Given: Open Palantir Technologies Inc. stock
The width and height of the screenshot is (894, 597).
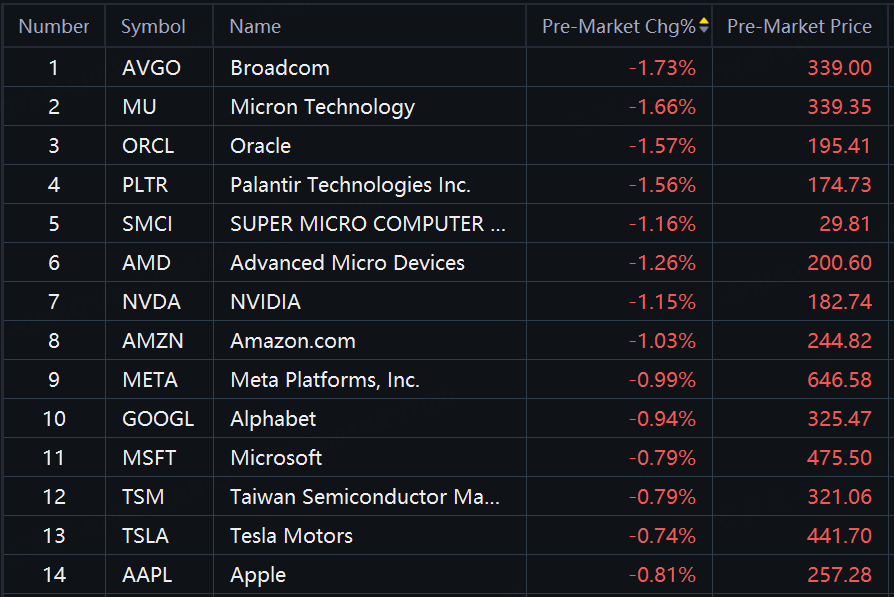Looking at the screenshot, I should [x=350, y=185].
